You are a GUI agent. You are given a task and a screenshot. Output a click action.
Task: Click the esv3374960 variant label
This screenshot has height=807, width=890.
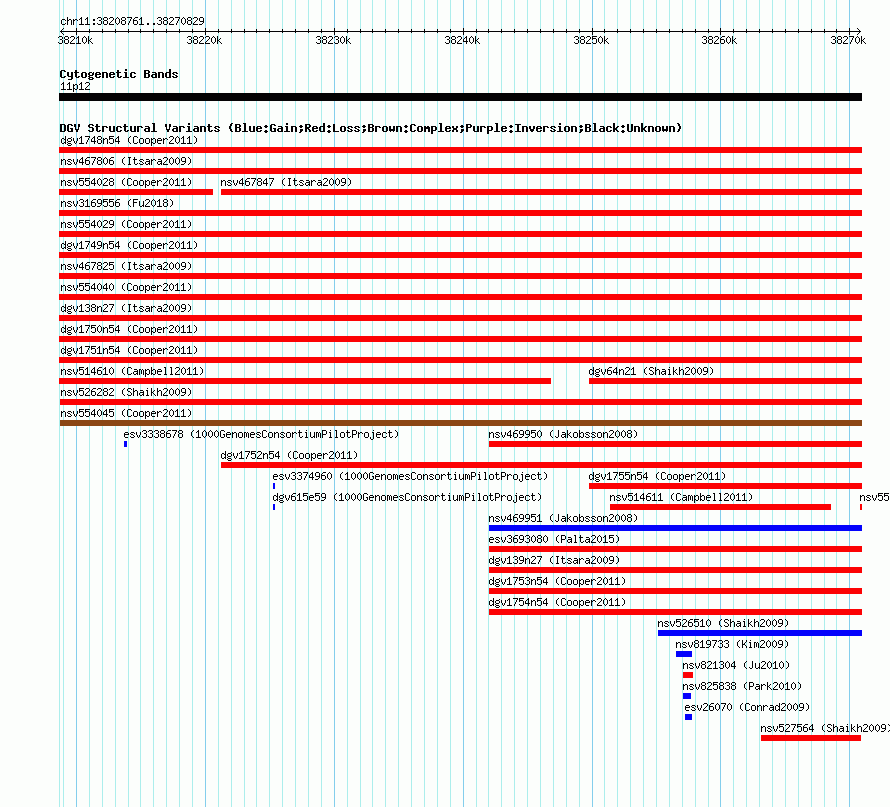pos(410,476)
